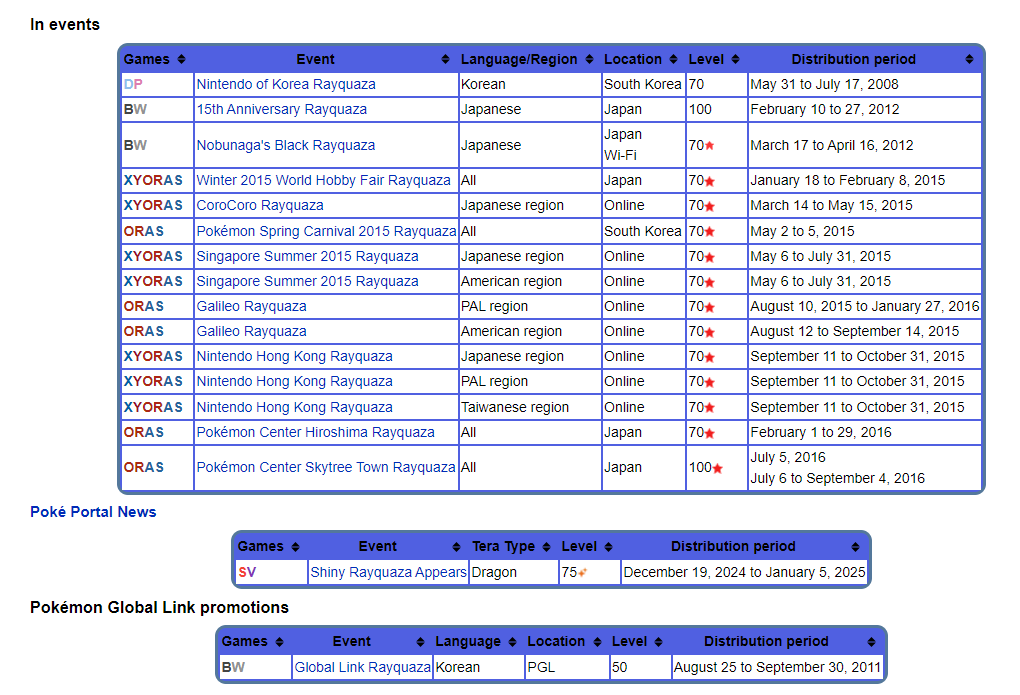
Task: Open Pokémon Center Skytree Town Rayquaza link
Action: coord(326,468)
